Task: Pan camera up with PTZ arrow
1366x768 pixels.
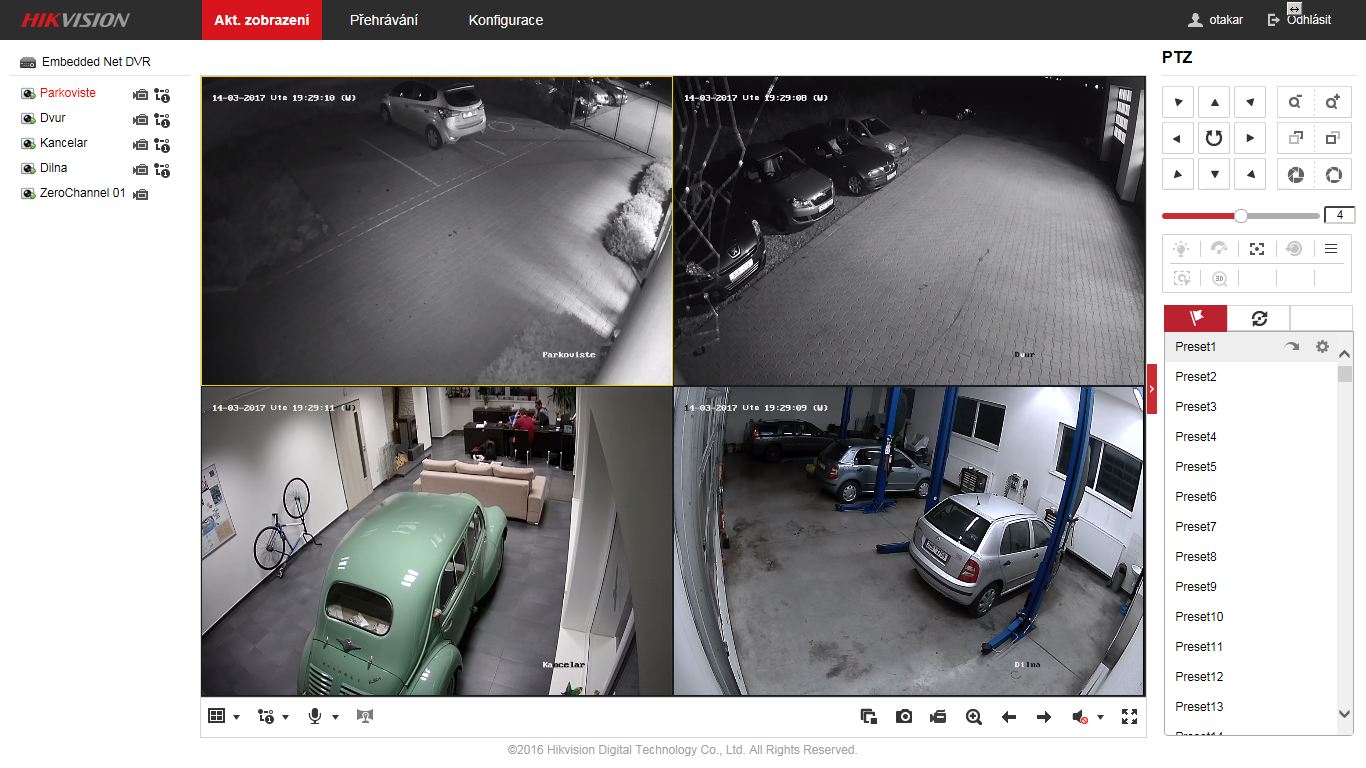Action: click(1214, 102)
